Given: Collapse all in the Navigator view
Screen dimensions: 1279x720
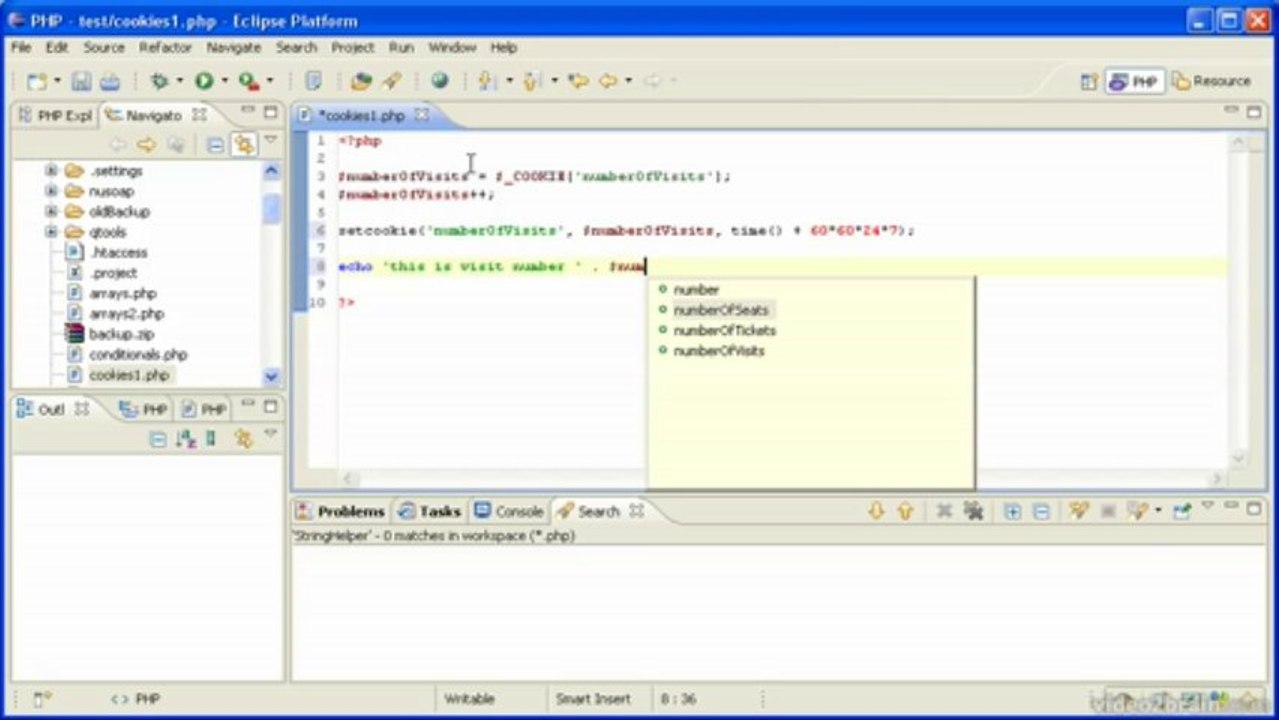Looking at the screenshot, I should [x=215, y=145].
